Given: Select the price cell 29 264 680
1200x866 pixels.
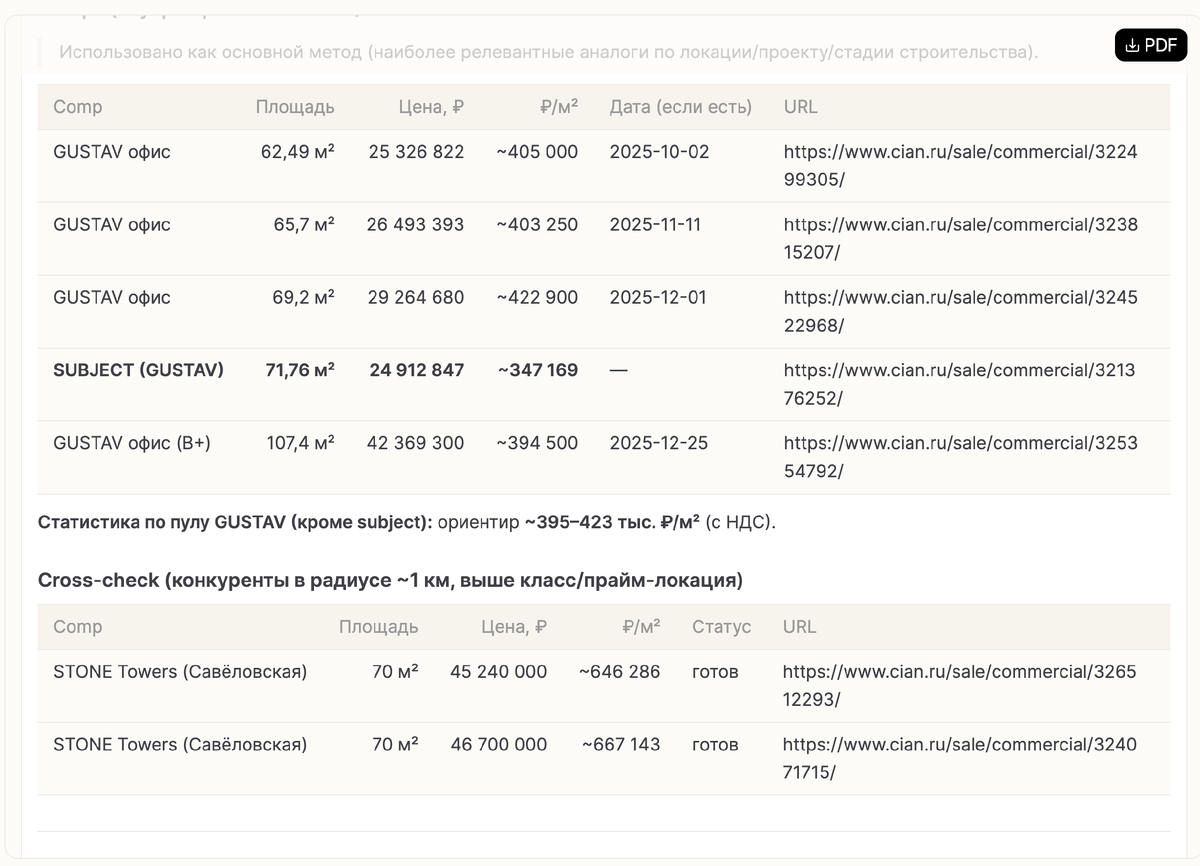Looking at the screenshot, I should 415,298.
